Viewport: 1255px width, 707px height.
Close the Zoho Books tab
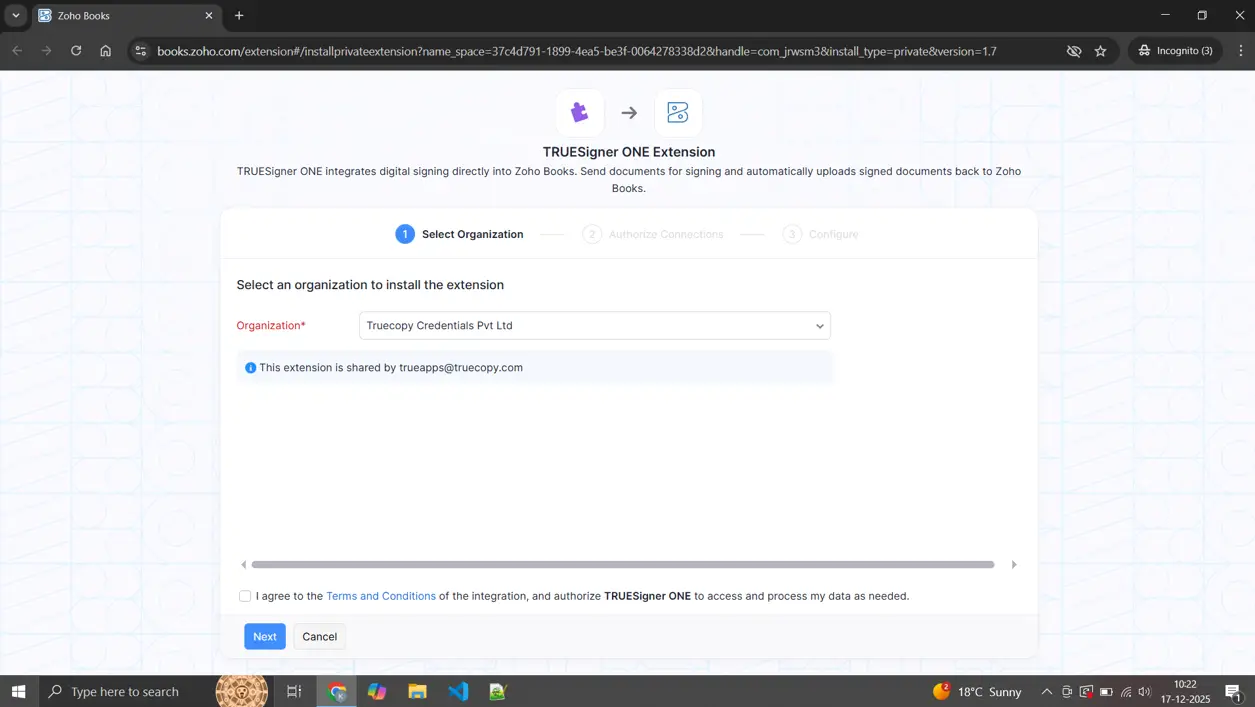209,16
